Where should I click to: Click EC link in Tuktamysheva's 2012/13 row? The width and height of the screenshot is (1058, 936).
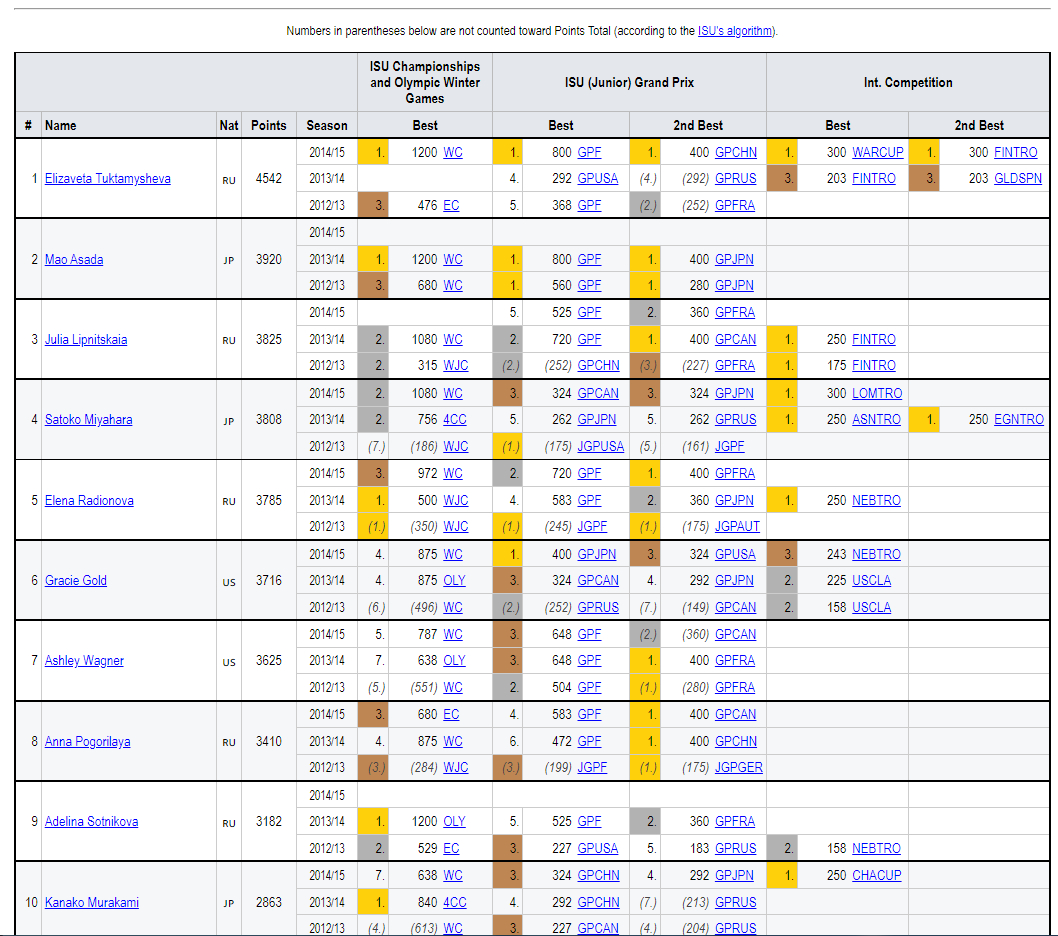point(451,205)
